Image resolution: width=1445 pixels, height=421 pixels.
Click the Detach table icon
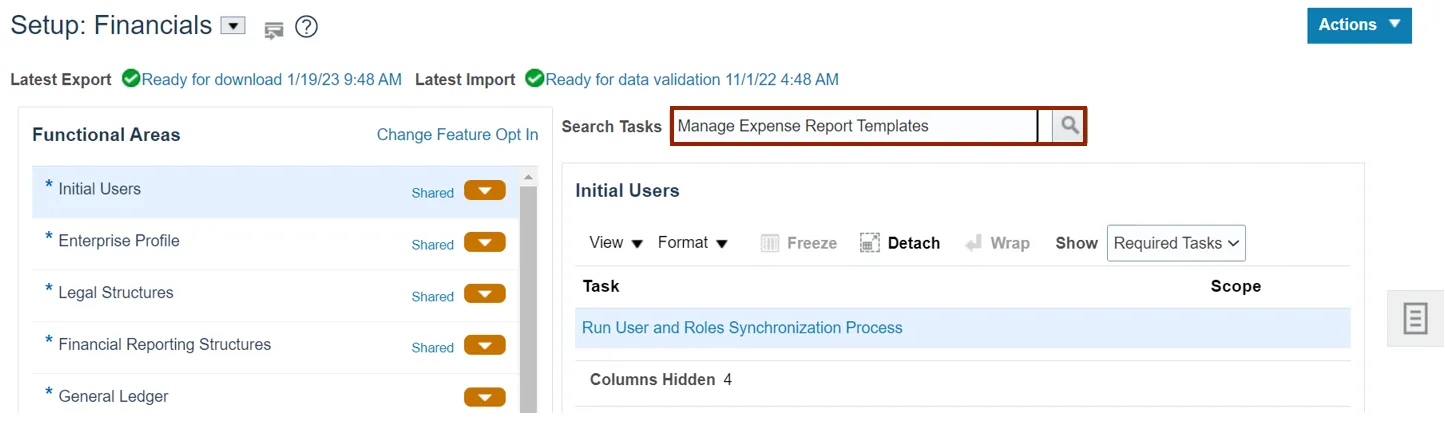(x=870, y=243)
